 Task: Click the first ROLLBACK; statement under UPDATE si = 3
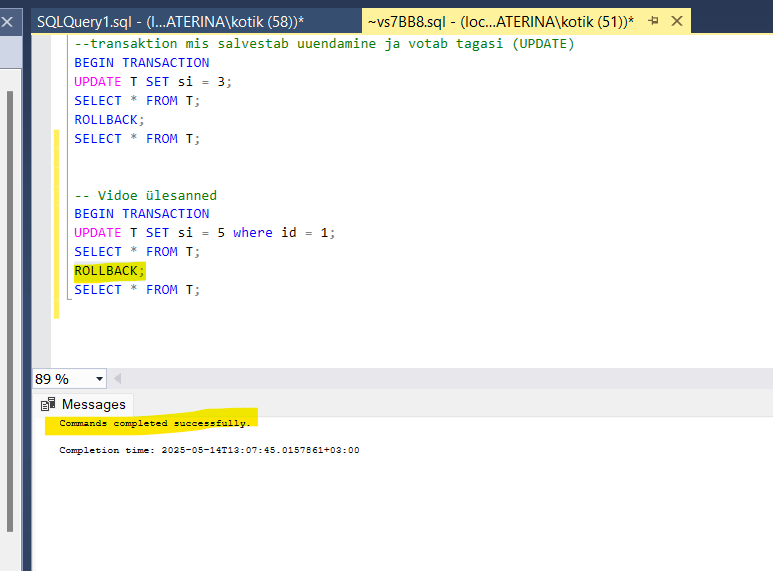click(x=109, y=120)
